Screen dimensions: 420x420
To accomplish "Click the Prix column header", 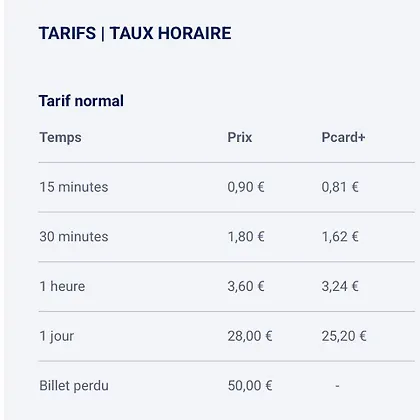I will [240, 137].
